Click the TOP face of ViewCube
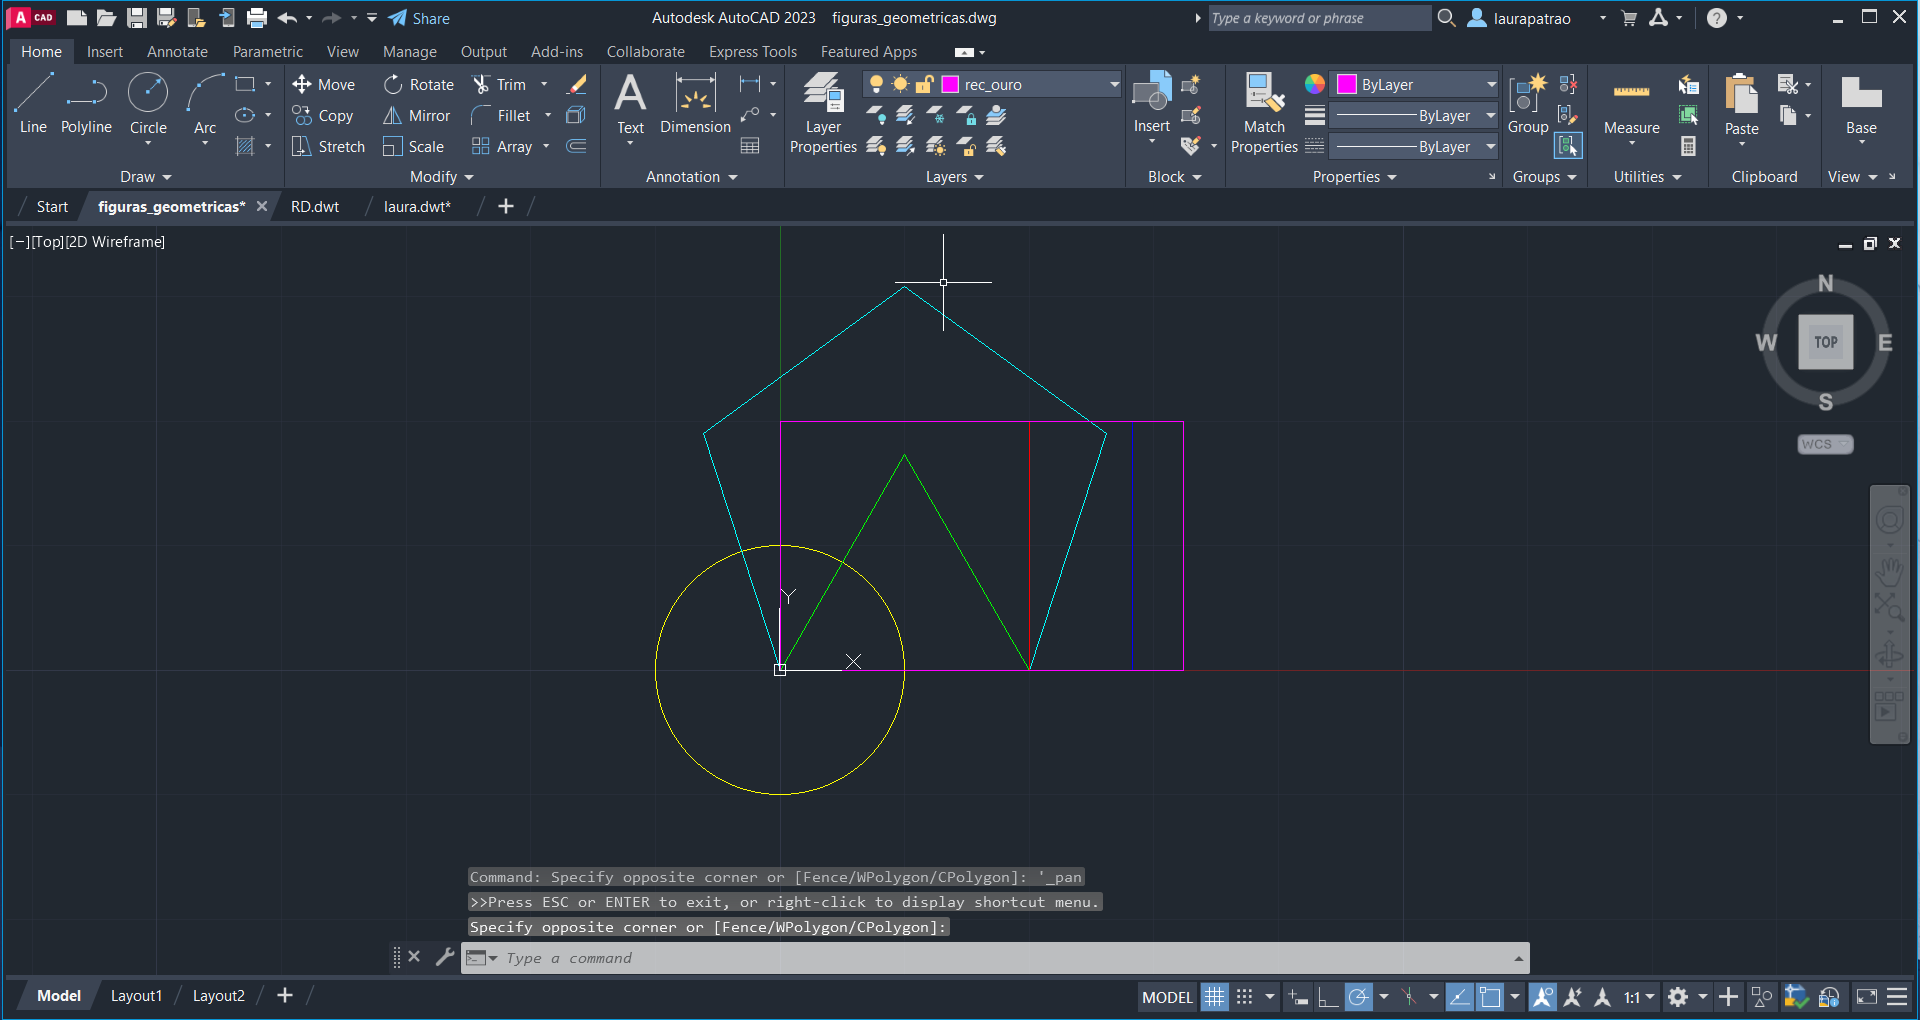The image size is (1920, 1020). pos(1825,342)
